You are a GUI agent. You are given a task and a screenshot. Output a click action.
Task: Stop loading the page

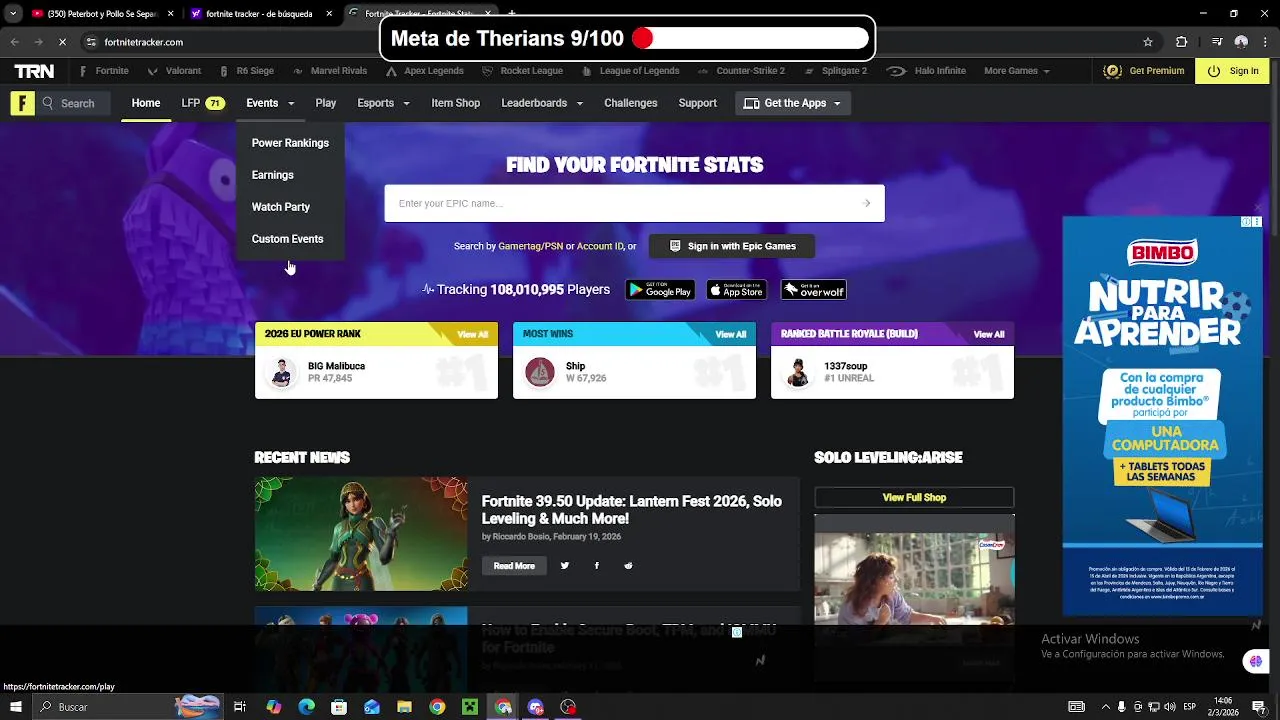click(x=62, y=42)
